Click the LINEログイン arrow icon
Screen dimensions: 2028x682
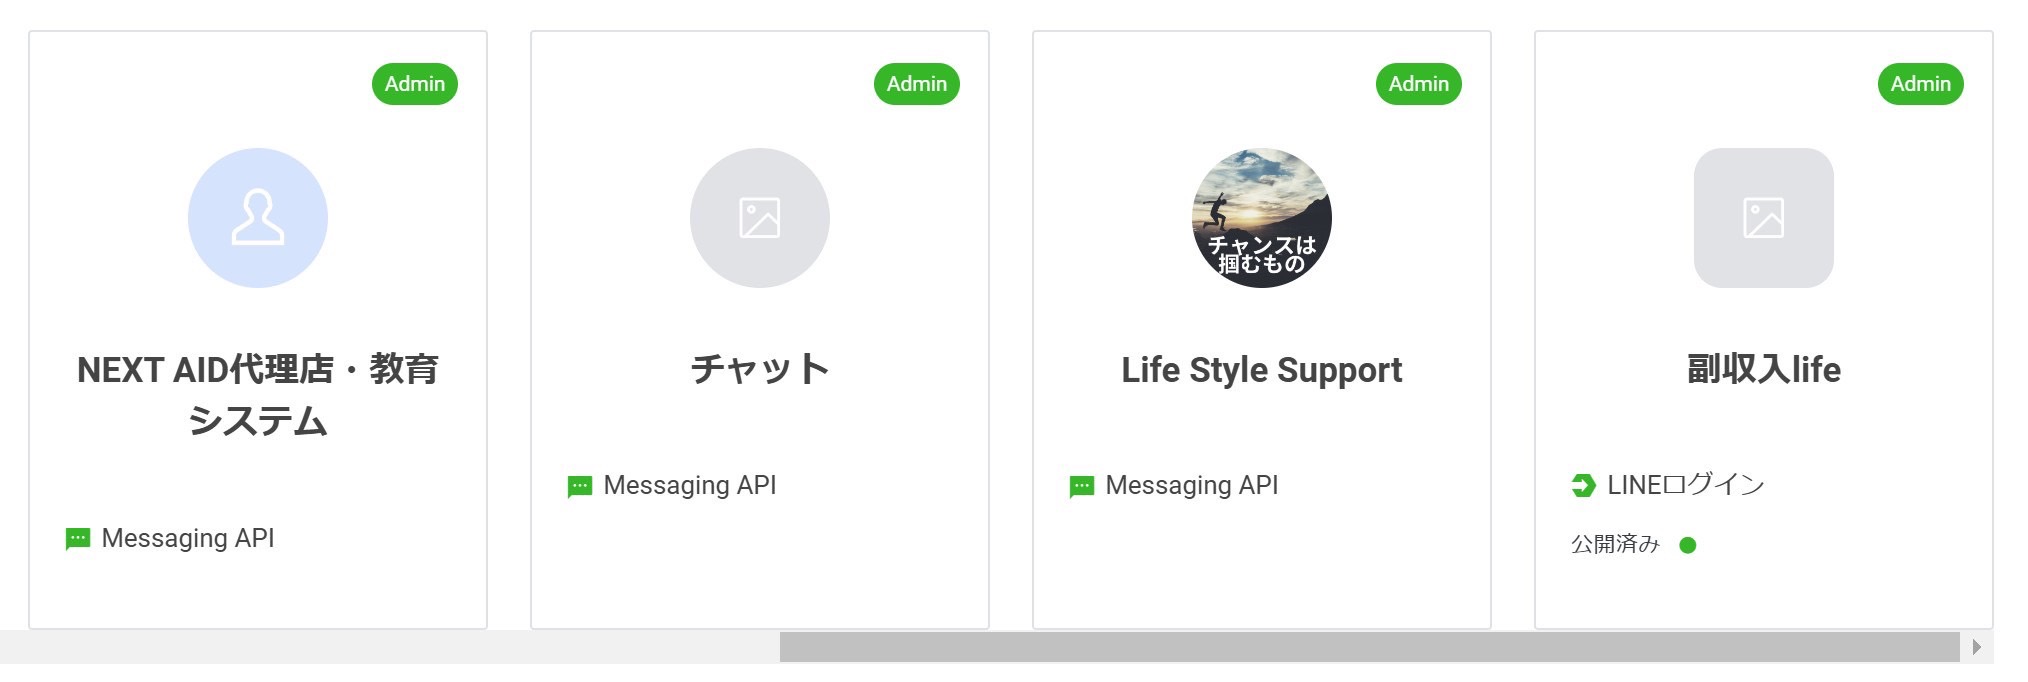(1583, 486)
